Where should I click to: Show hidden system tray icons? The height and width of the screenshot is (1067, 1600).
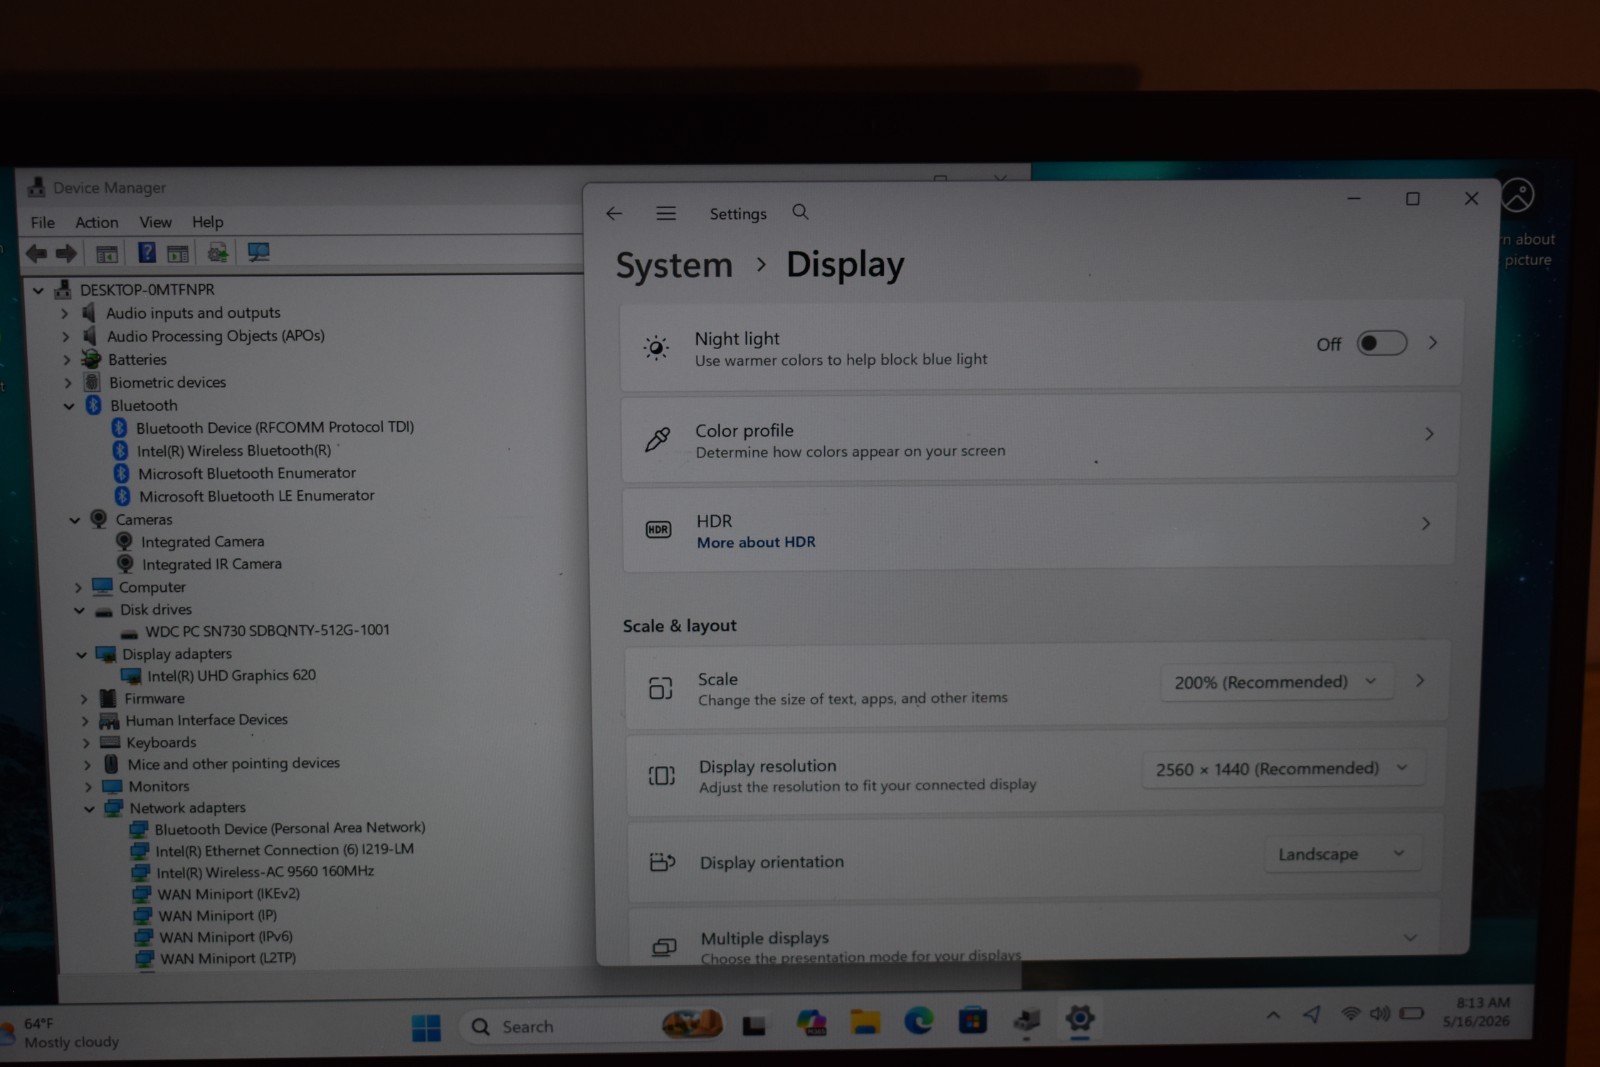pyautogui.click(x=1273, y=1015)
